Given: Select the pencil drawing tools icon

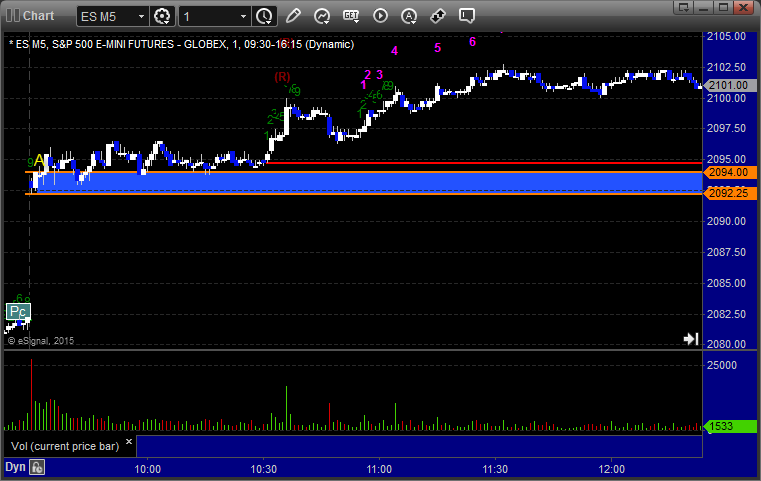Looking at the screenshot, I should pos(293,16).
